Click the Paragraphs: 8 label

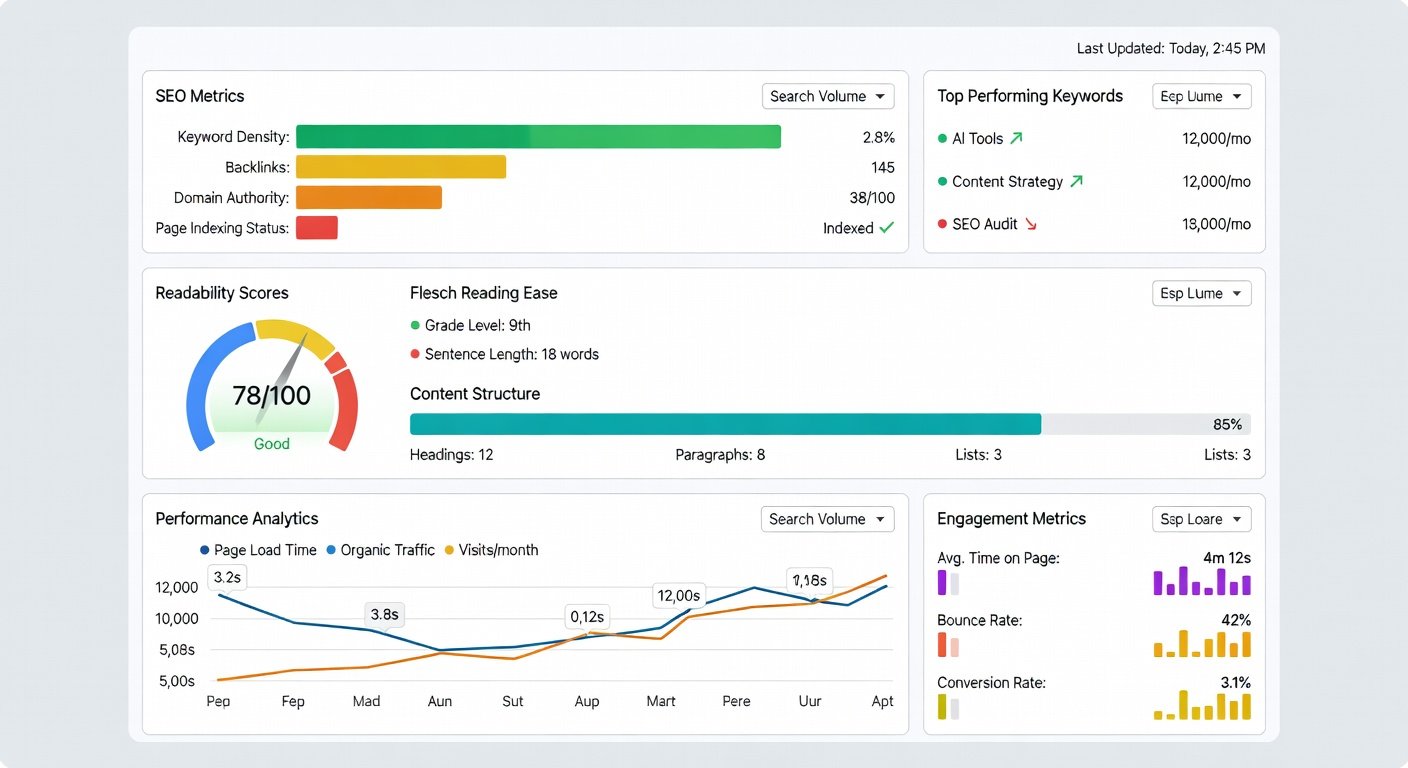(x=720, y=455)
